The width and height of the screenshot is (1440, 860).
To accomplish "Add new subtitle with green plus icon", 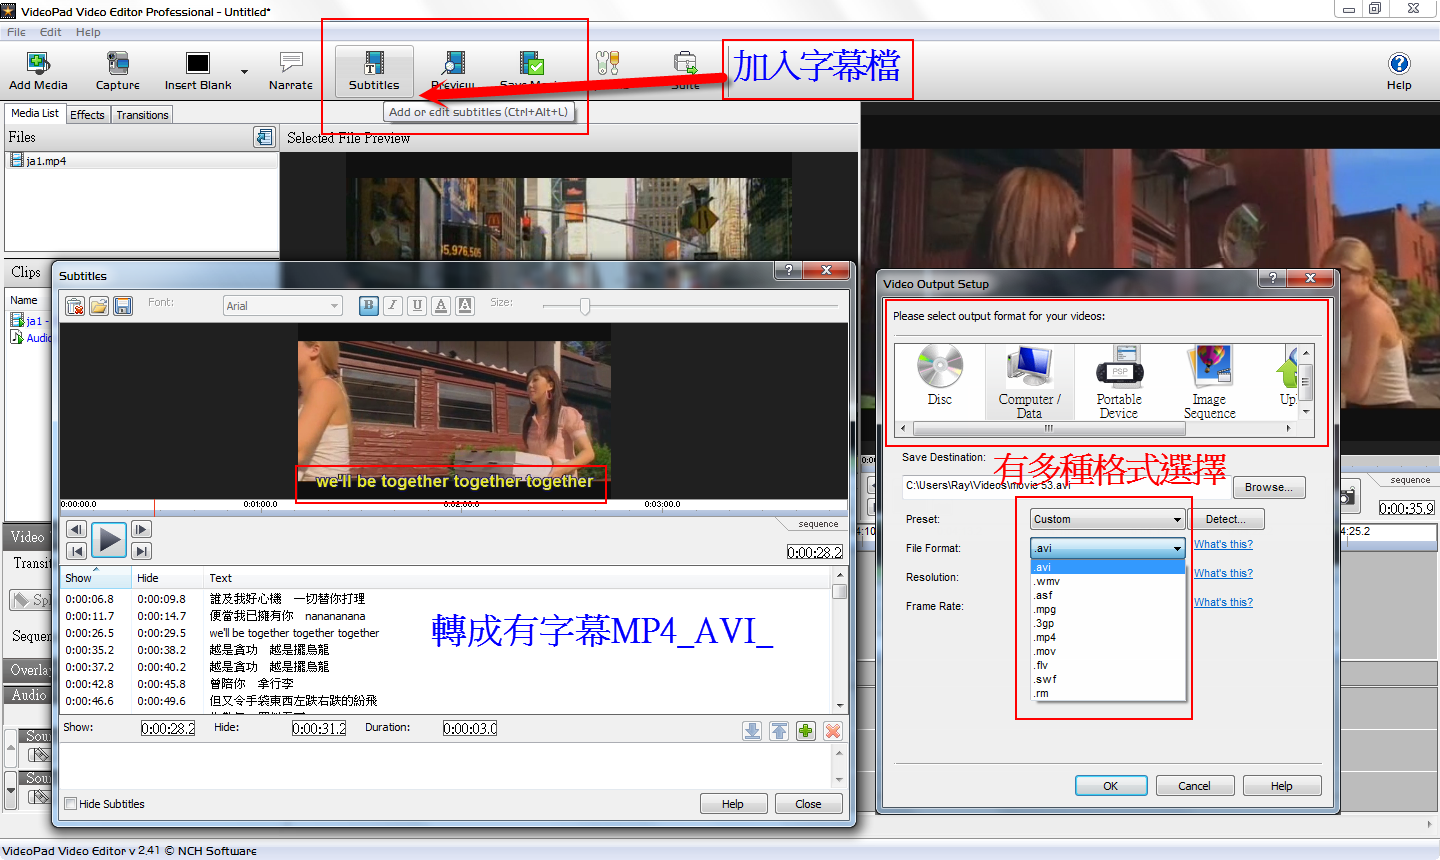I will 806,731.
